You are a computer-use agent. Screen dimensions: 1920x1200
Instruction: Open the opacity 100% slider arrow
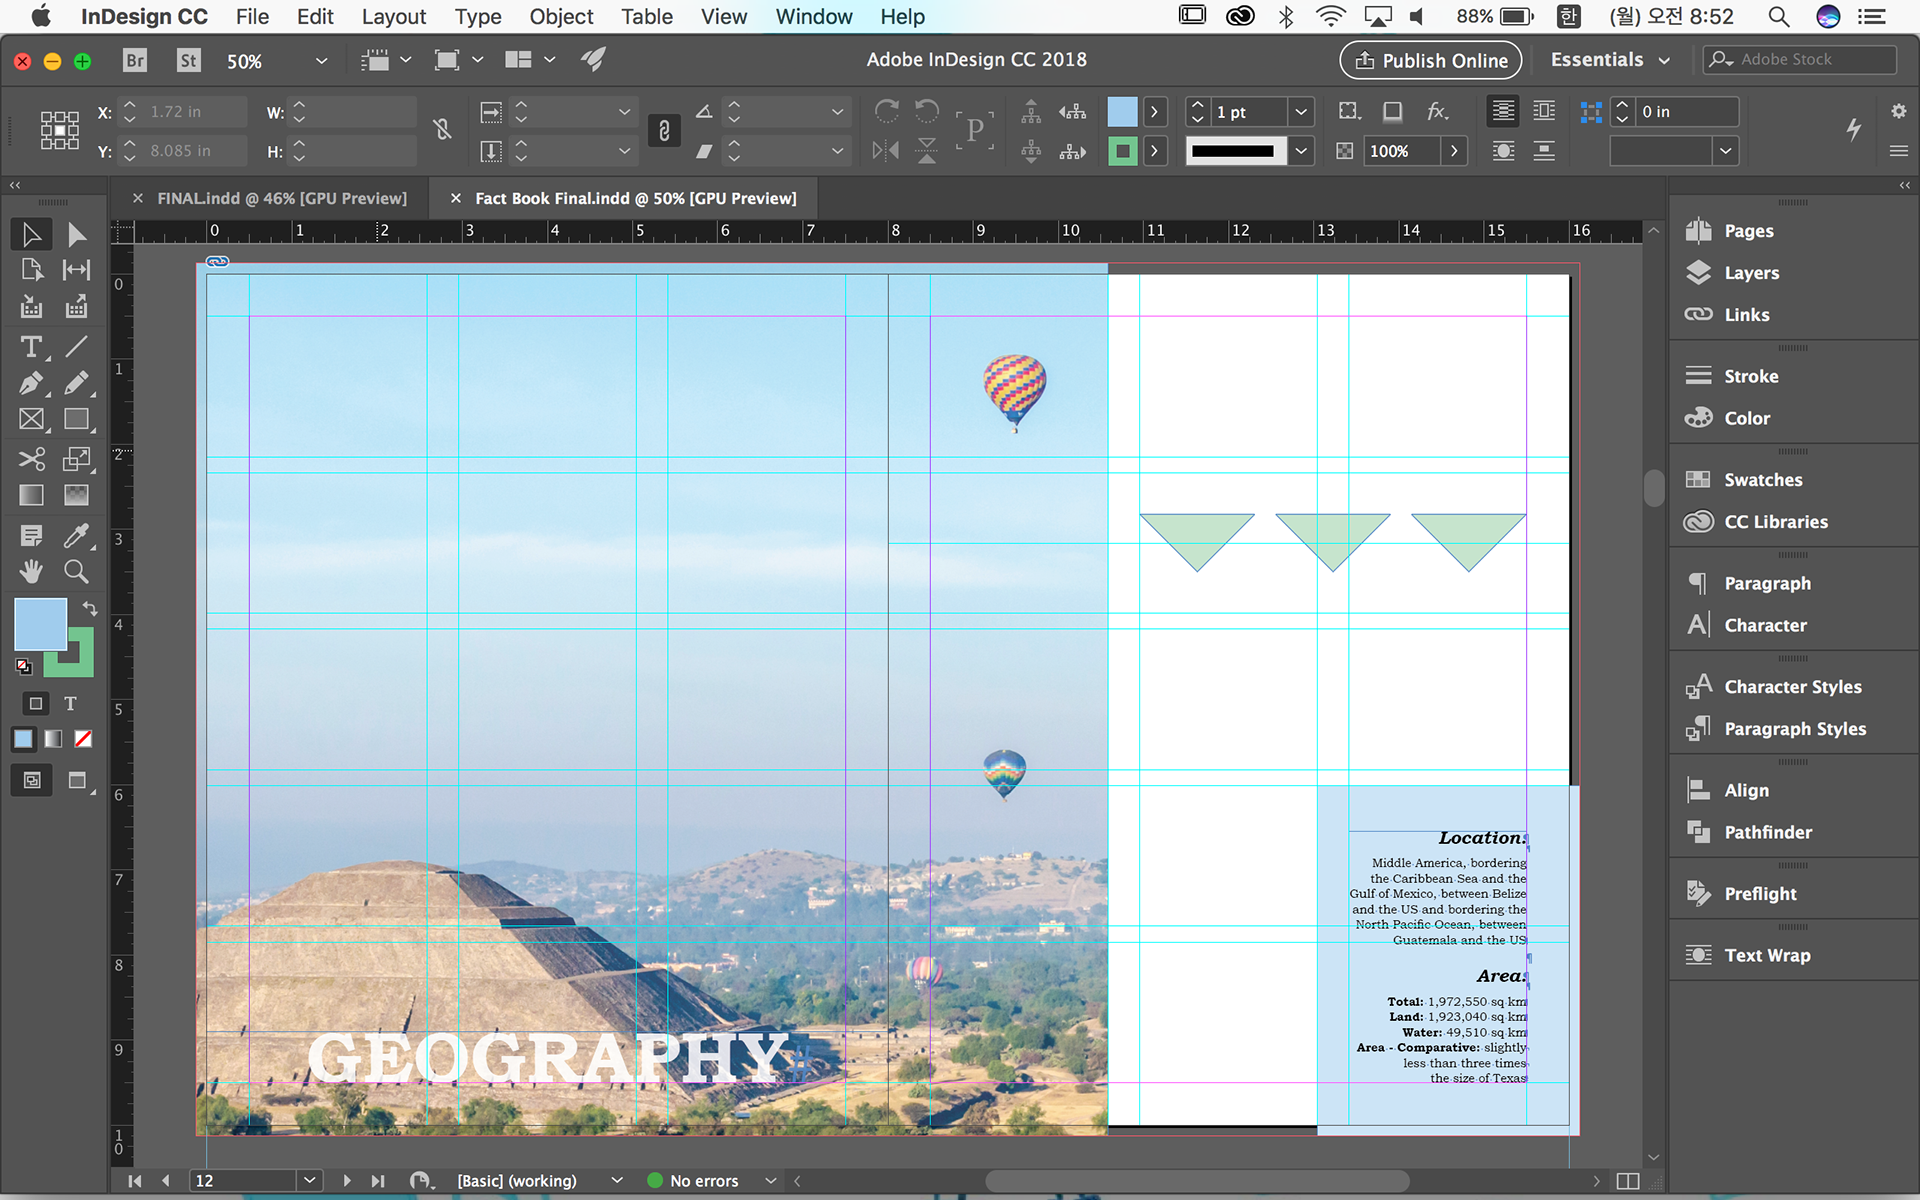(1454, 151)
